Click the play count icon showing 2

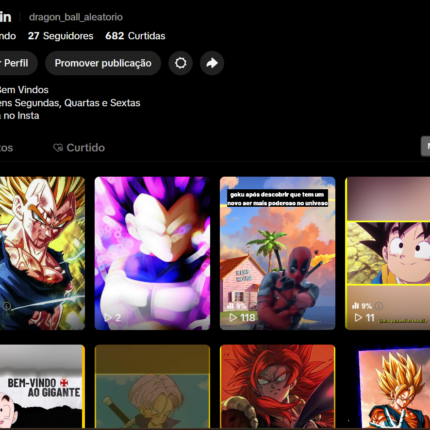pyautogui.click(x=108, y=318)
